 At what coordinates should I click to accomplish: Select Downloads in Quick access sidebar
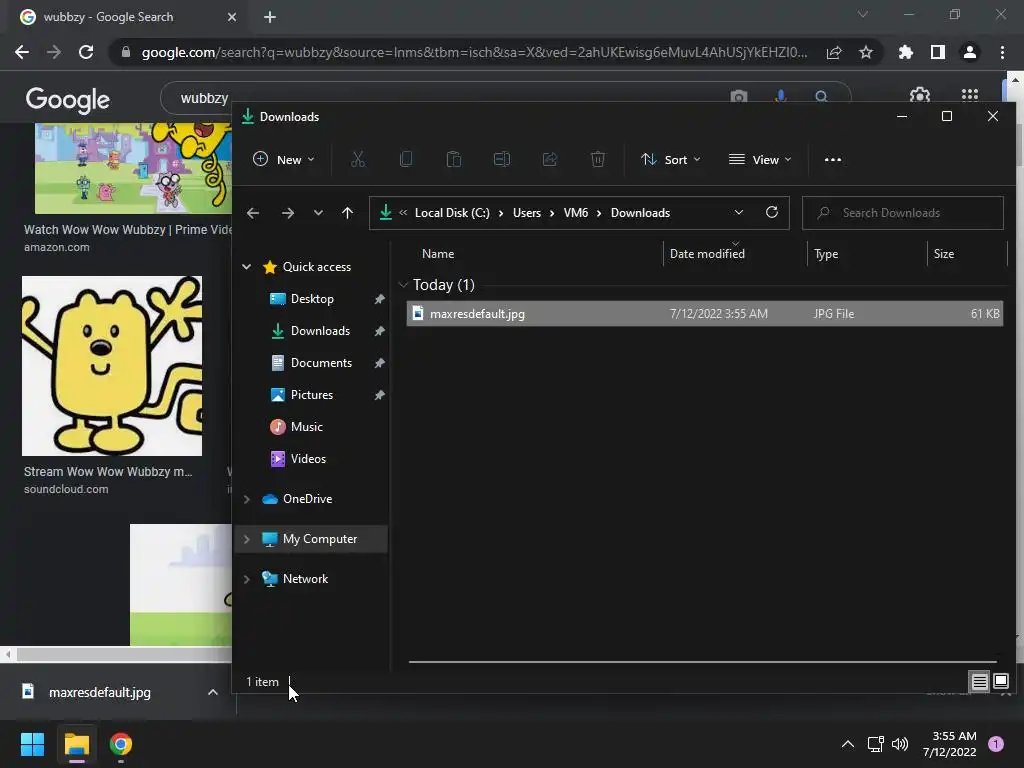tap(320, 330)
